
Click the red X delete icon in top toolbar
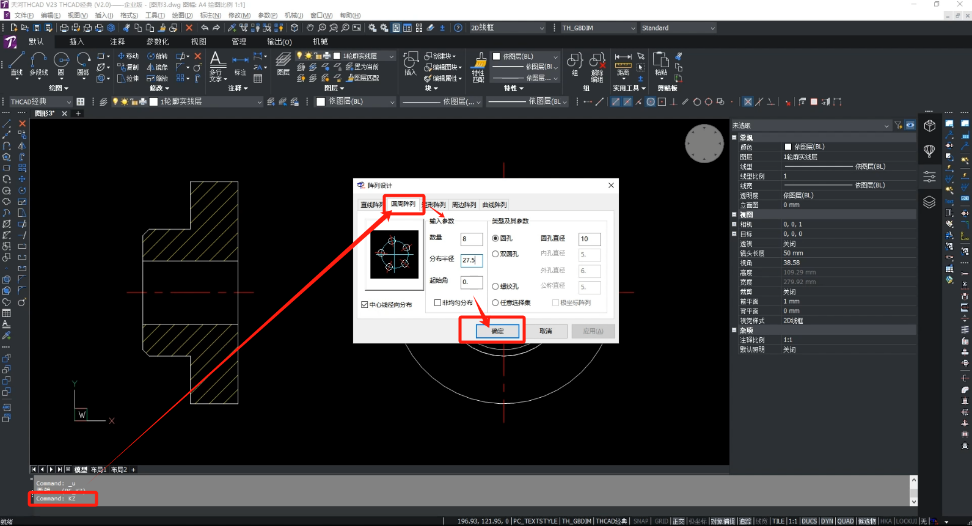189,28
